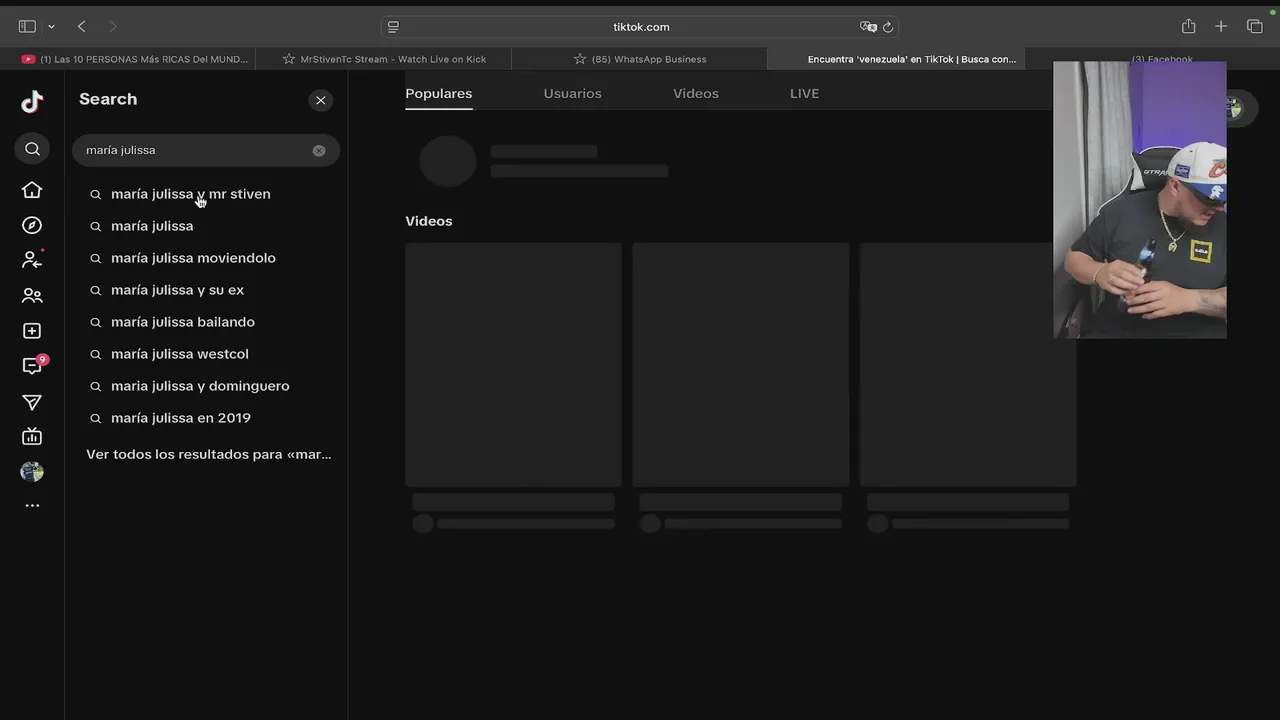Open the translate icon in address bar
This screenshot has width=1280, height=720.
coord(867,27)
